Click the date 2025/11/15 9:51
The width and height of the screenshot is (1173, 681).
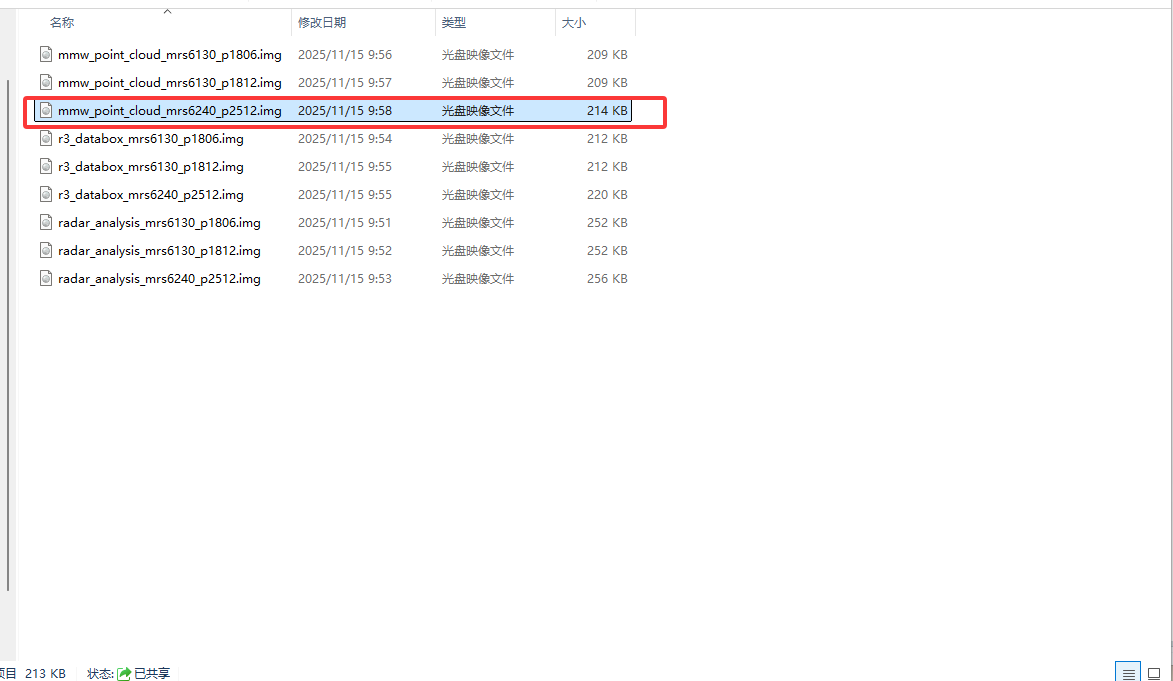tap(345, 222)
